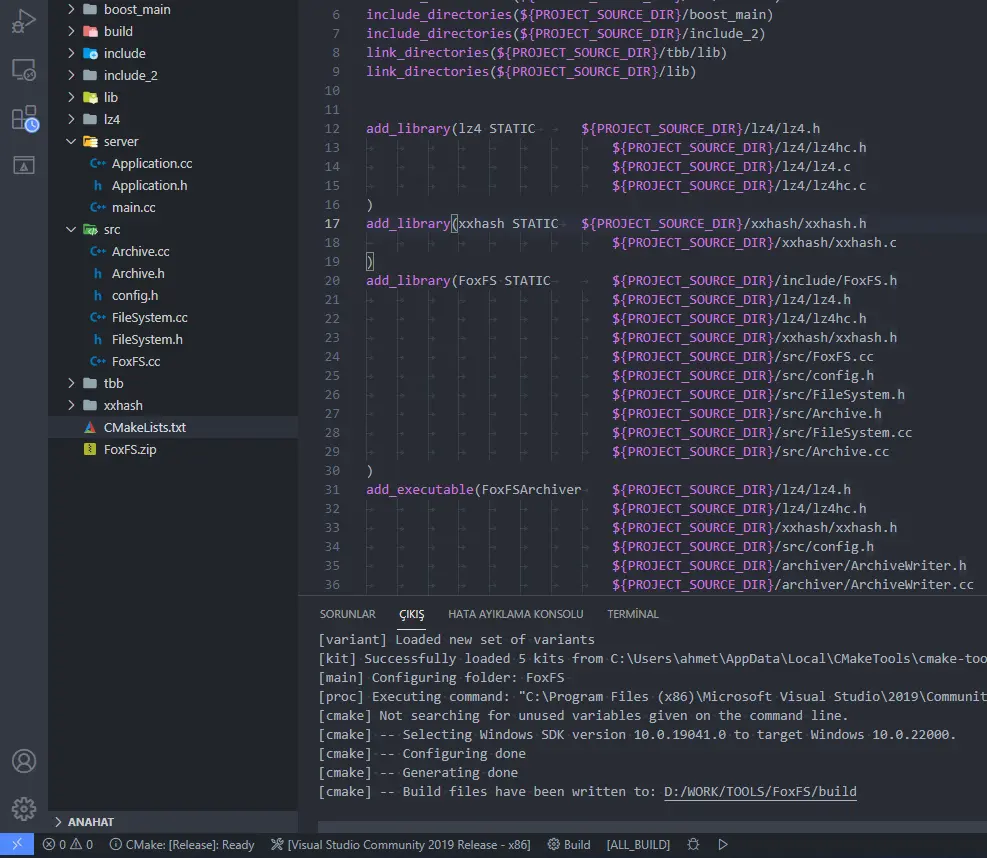Viewport: 987px width, 858px height.
Task: Open FileSystem.cc file
Action: [150, 317]
